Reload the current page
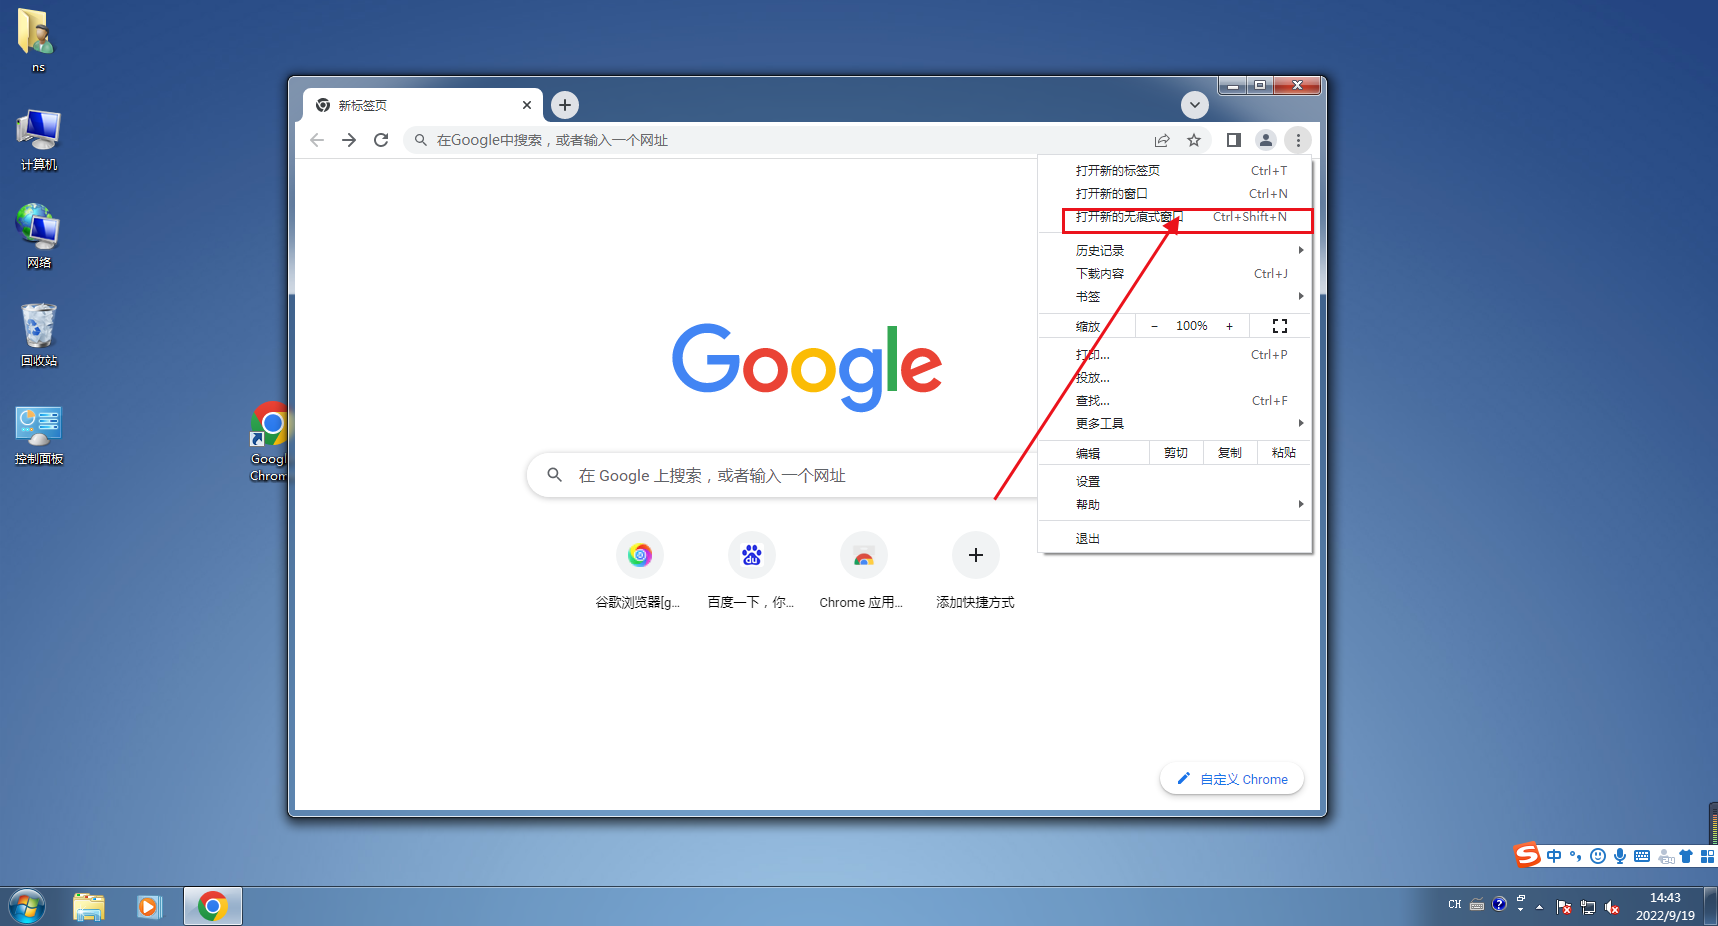This screenshot has width=1718, height=926. pyautogui.click(x=381, y=140)
